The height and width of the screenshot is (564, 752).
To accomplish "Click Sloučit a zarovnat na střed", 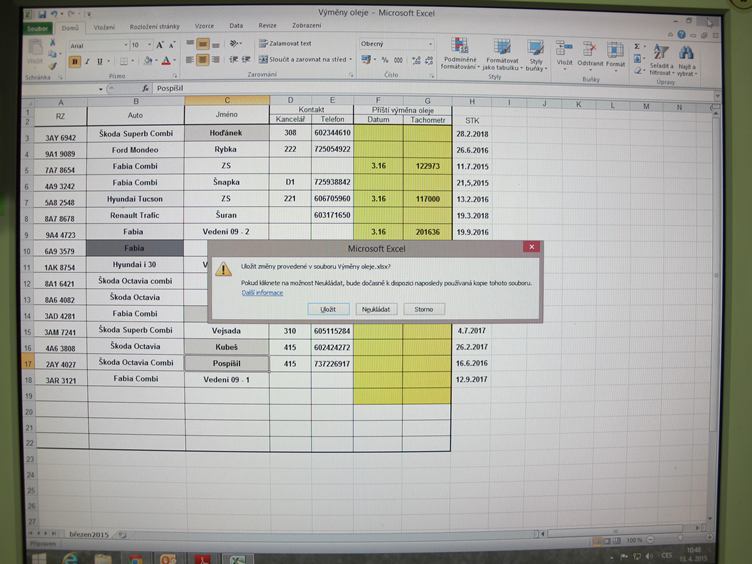I will (302, 59).
